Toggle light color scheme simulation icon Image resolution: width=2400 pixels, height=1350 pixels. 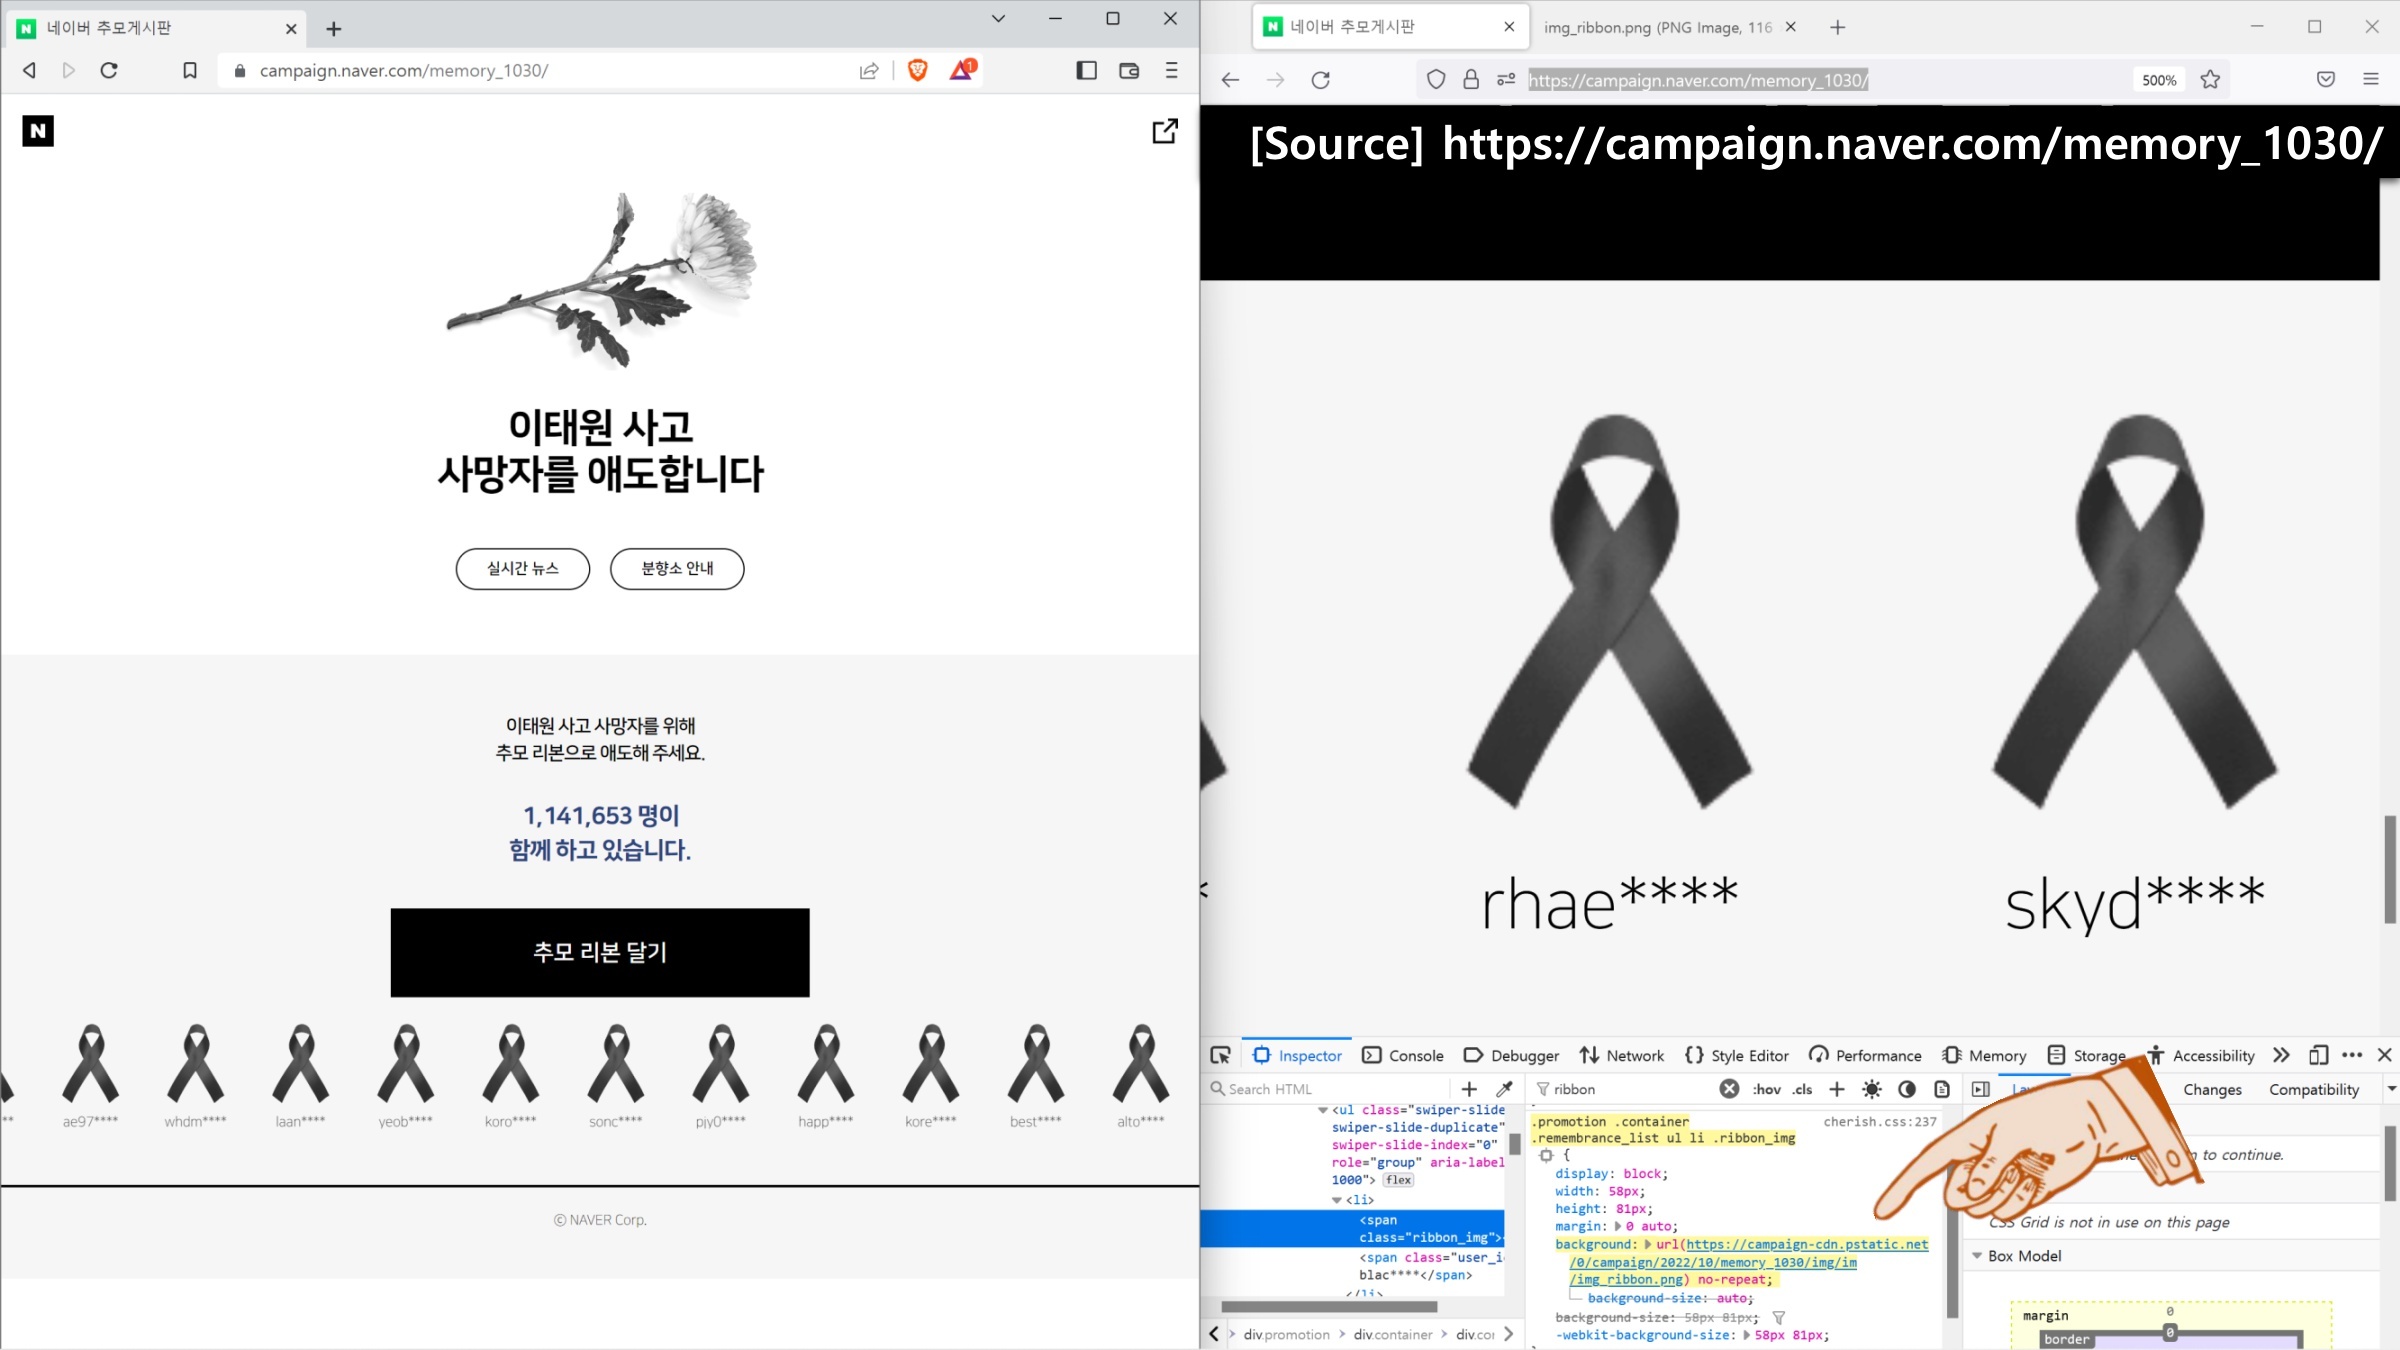(1872, 1089)
